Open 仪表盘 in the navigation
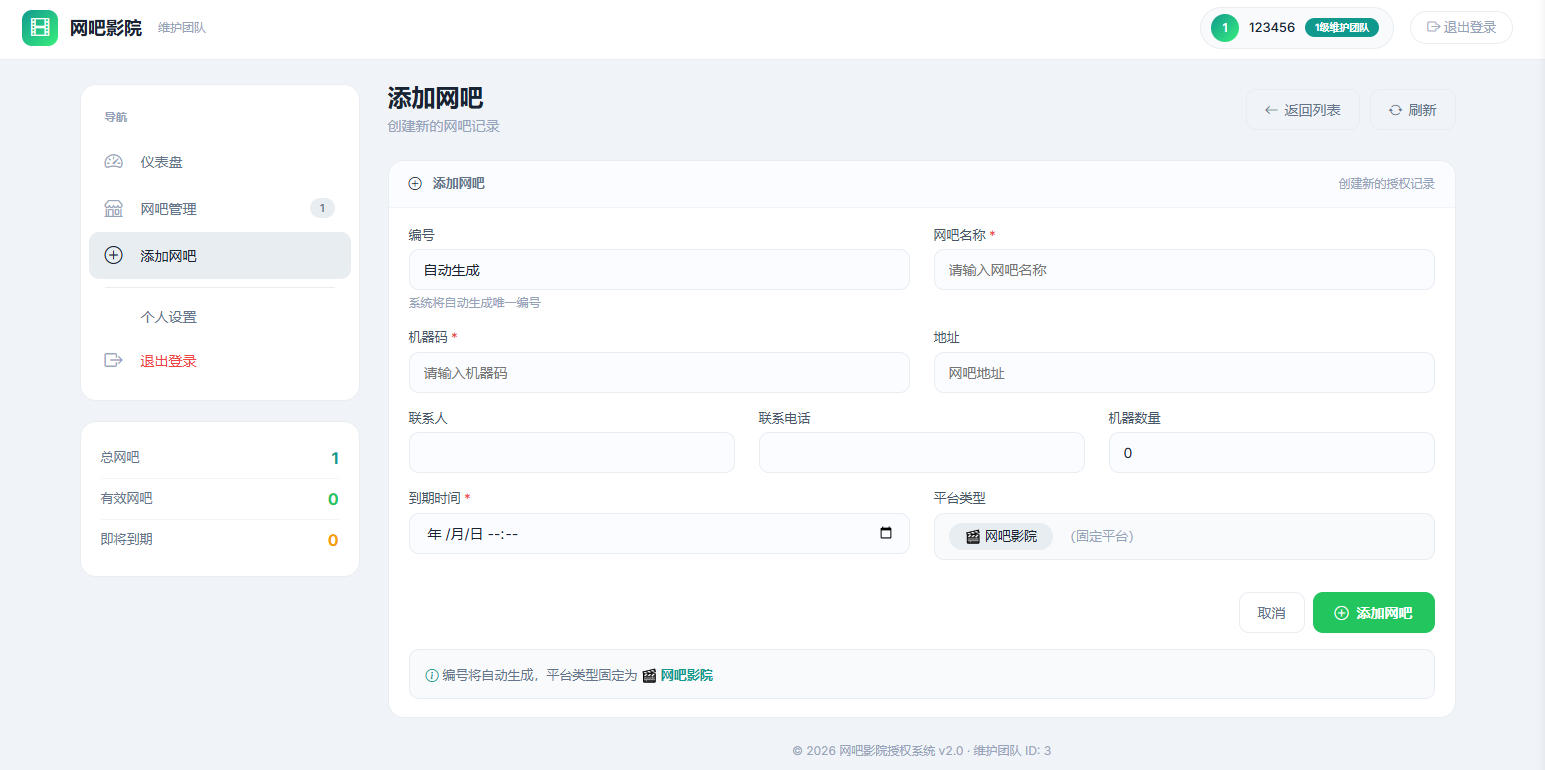The image size is (1545, 770). click(220, 162)
